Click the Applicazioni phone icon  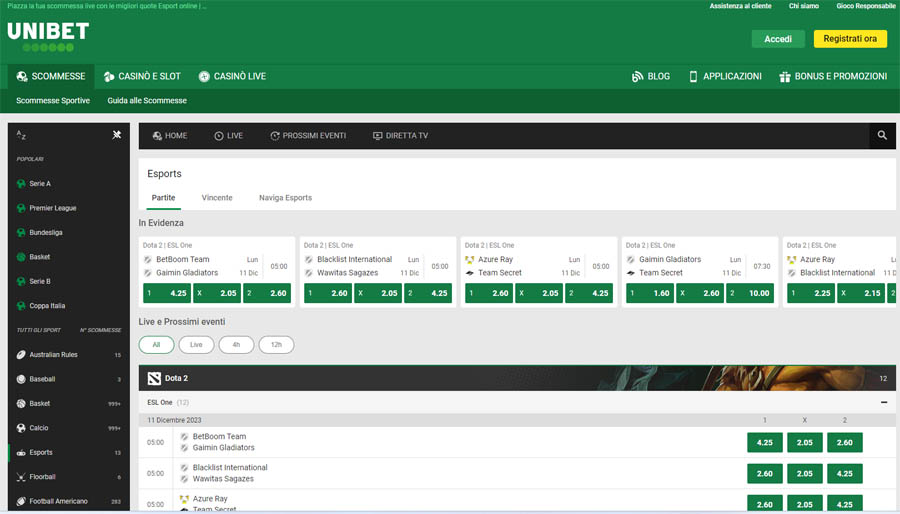693,76
